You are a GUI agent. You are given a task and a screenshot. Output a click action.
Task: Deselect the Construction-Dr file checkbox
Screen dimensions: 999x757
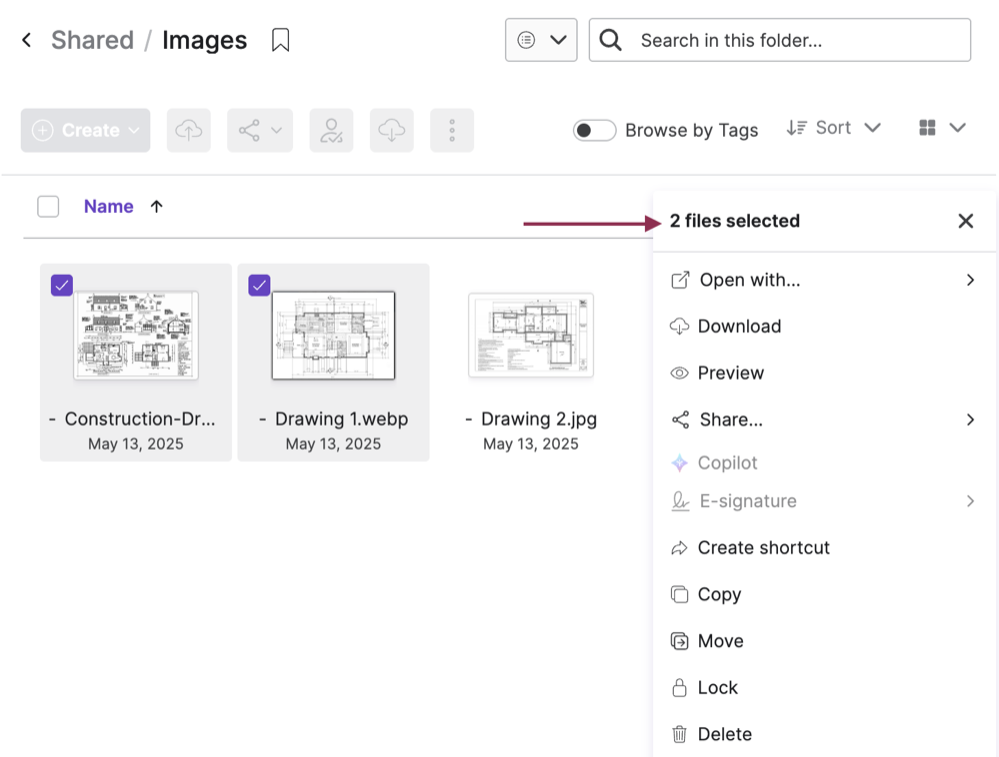click(61, 285)
